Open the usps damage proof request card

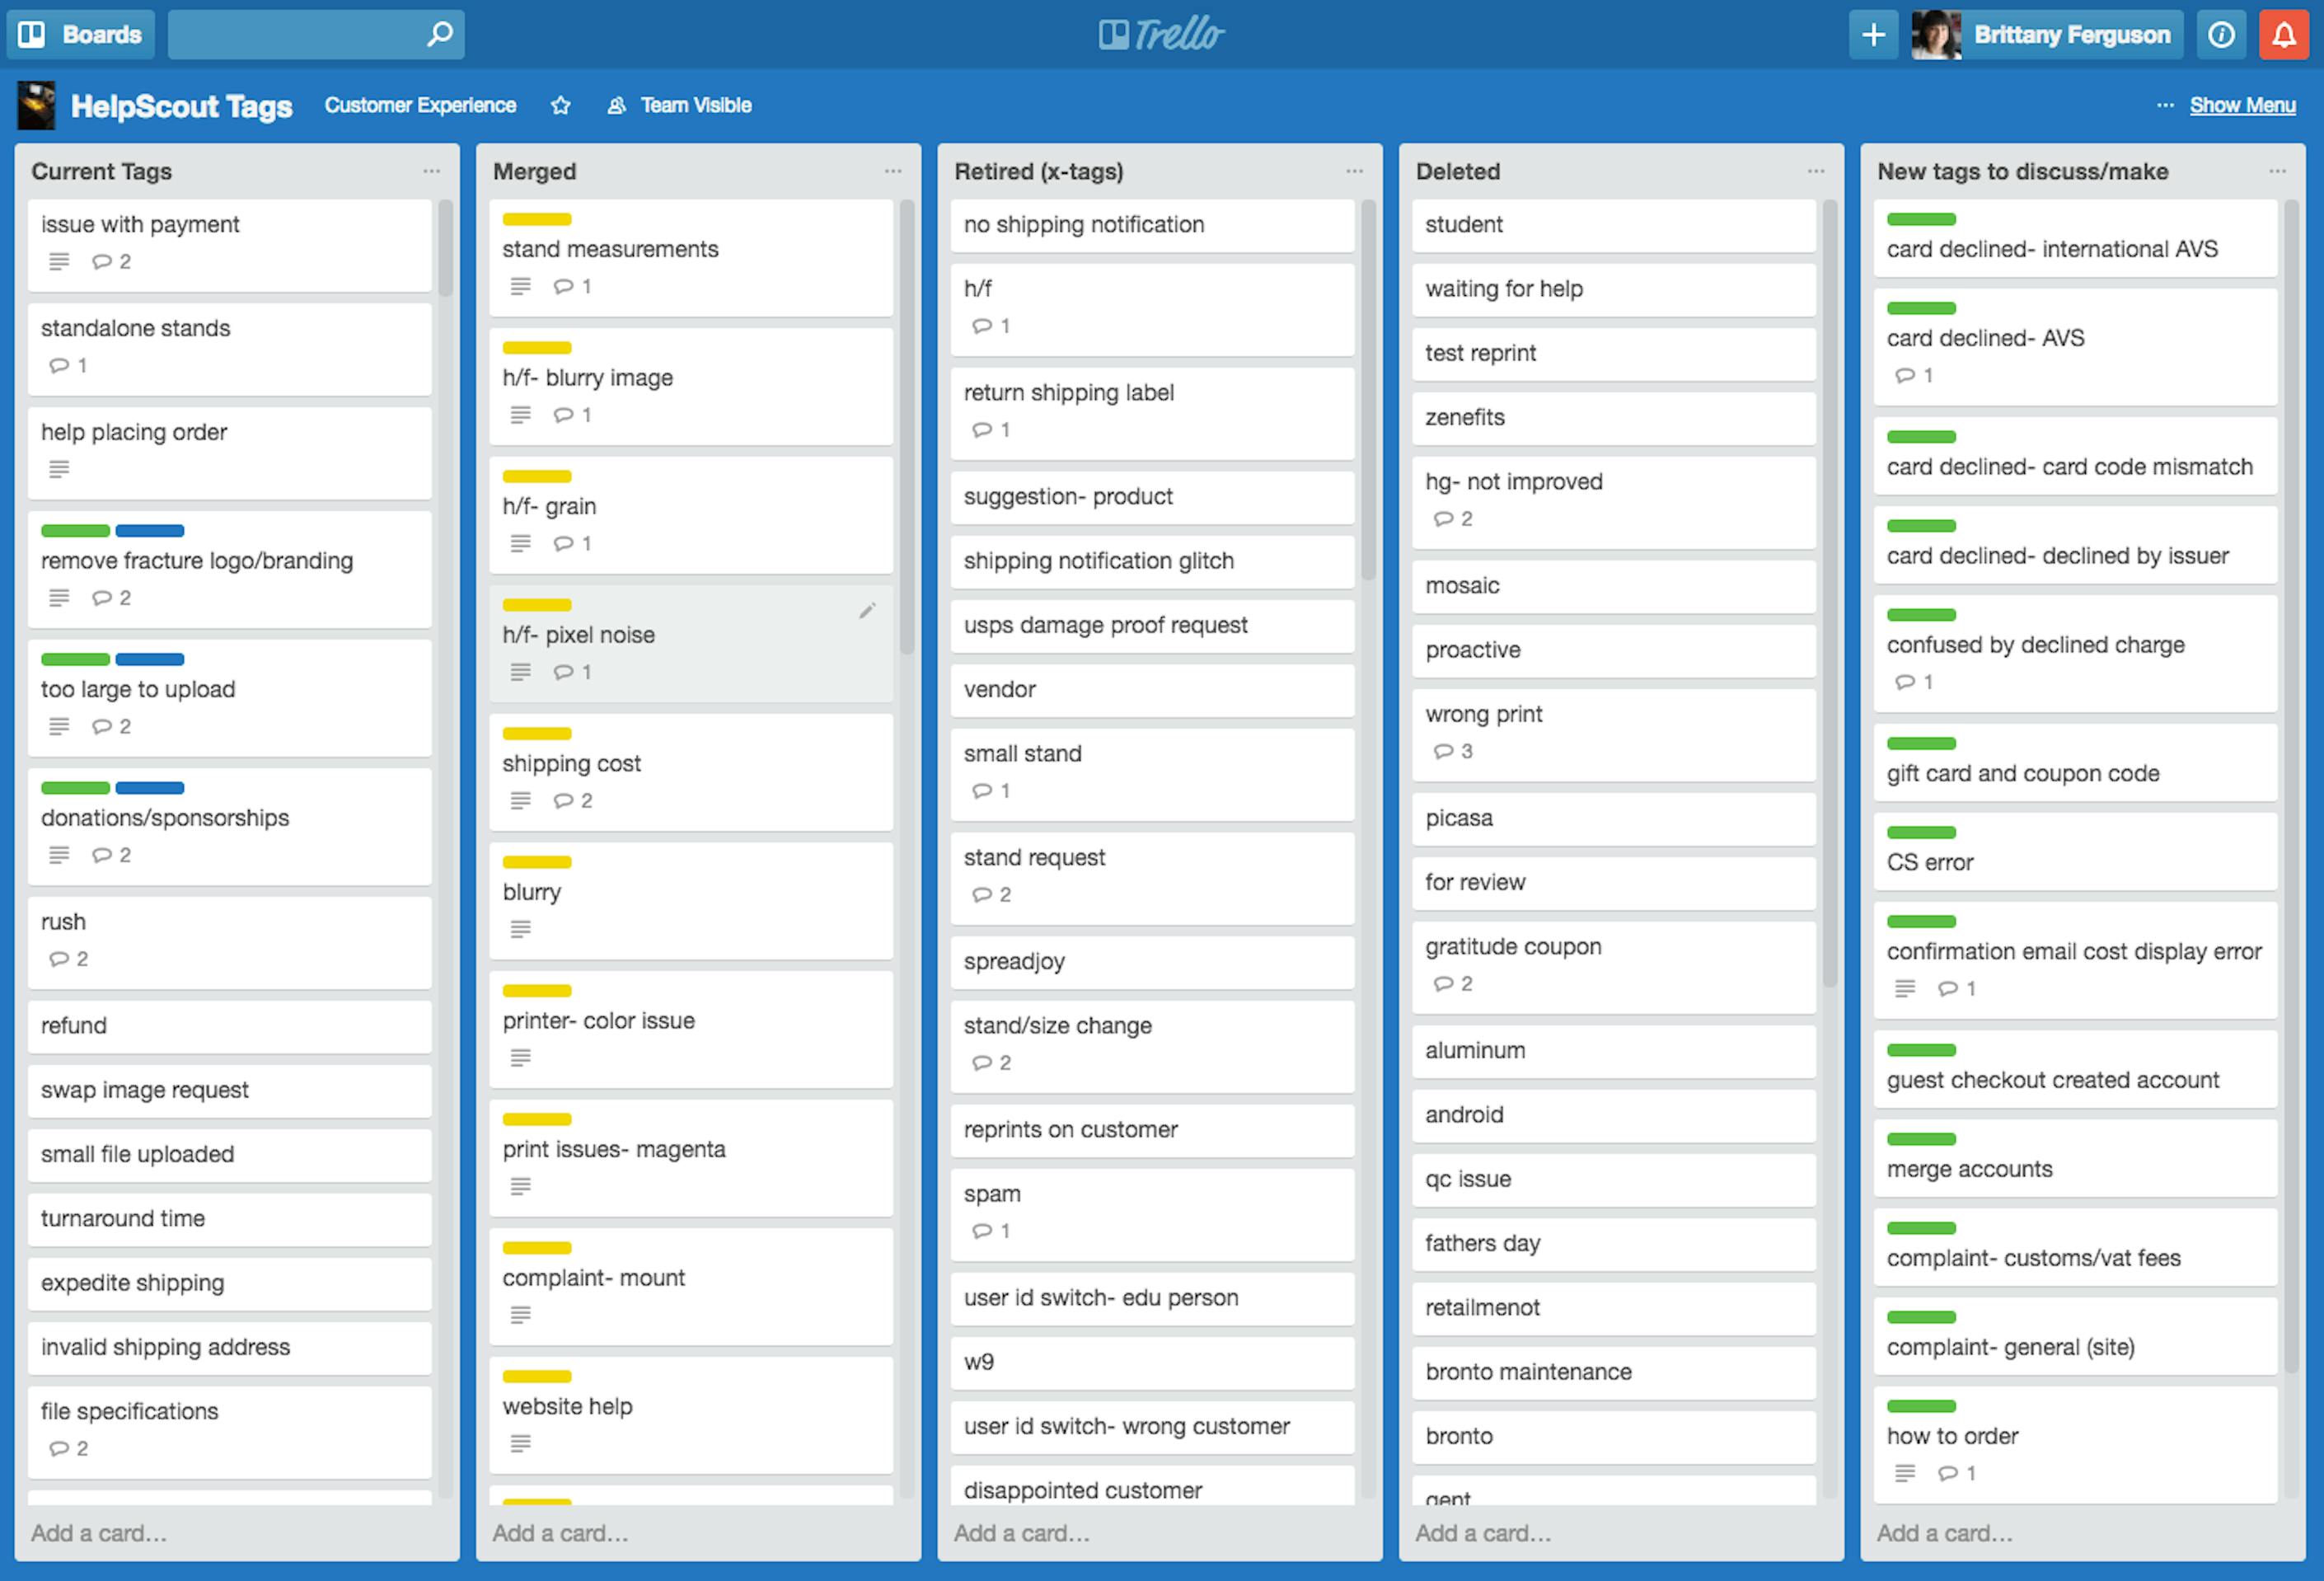pos(1152,626)
